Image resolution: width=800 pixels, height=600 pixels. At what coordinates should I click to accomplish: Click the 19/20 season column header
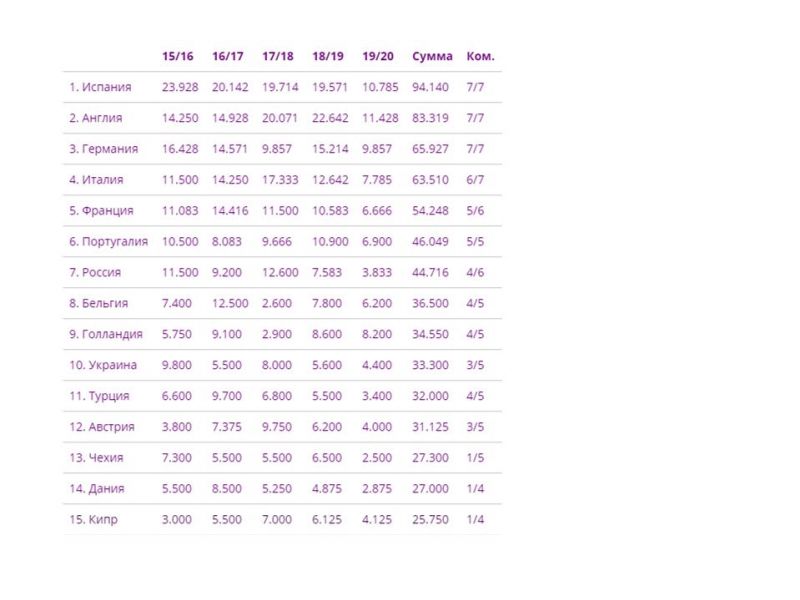378,56
